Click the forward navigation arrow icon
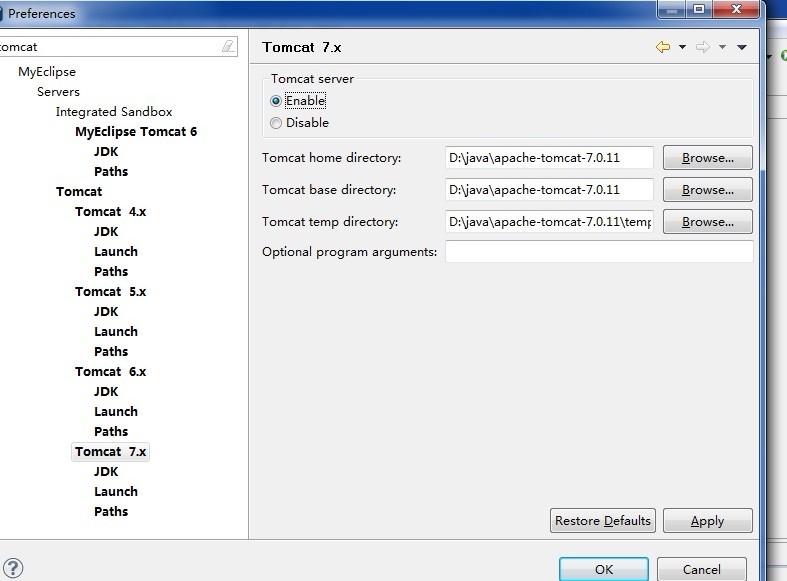 point(703,47)
